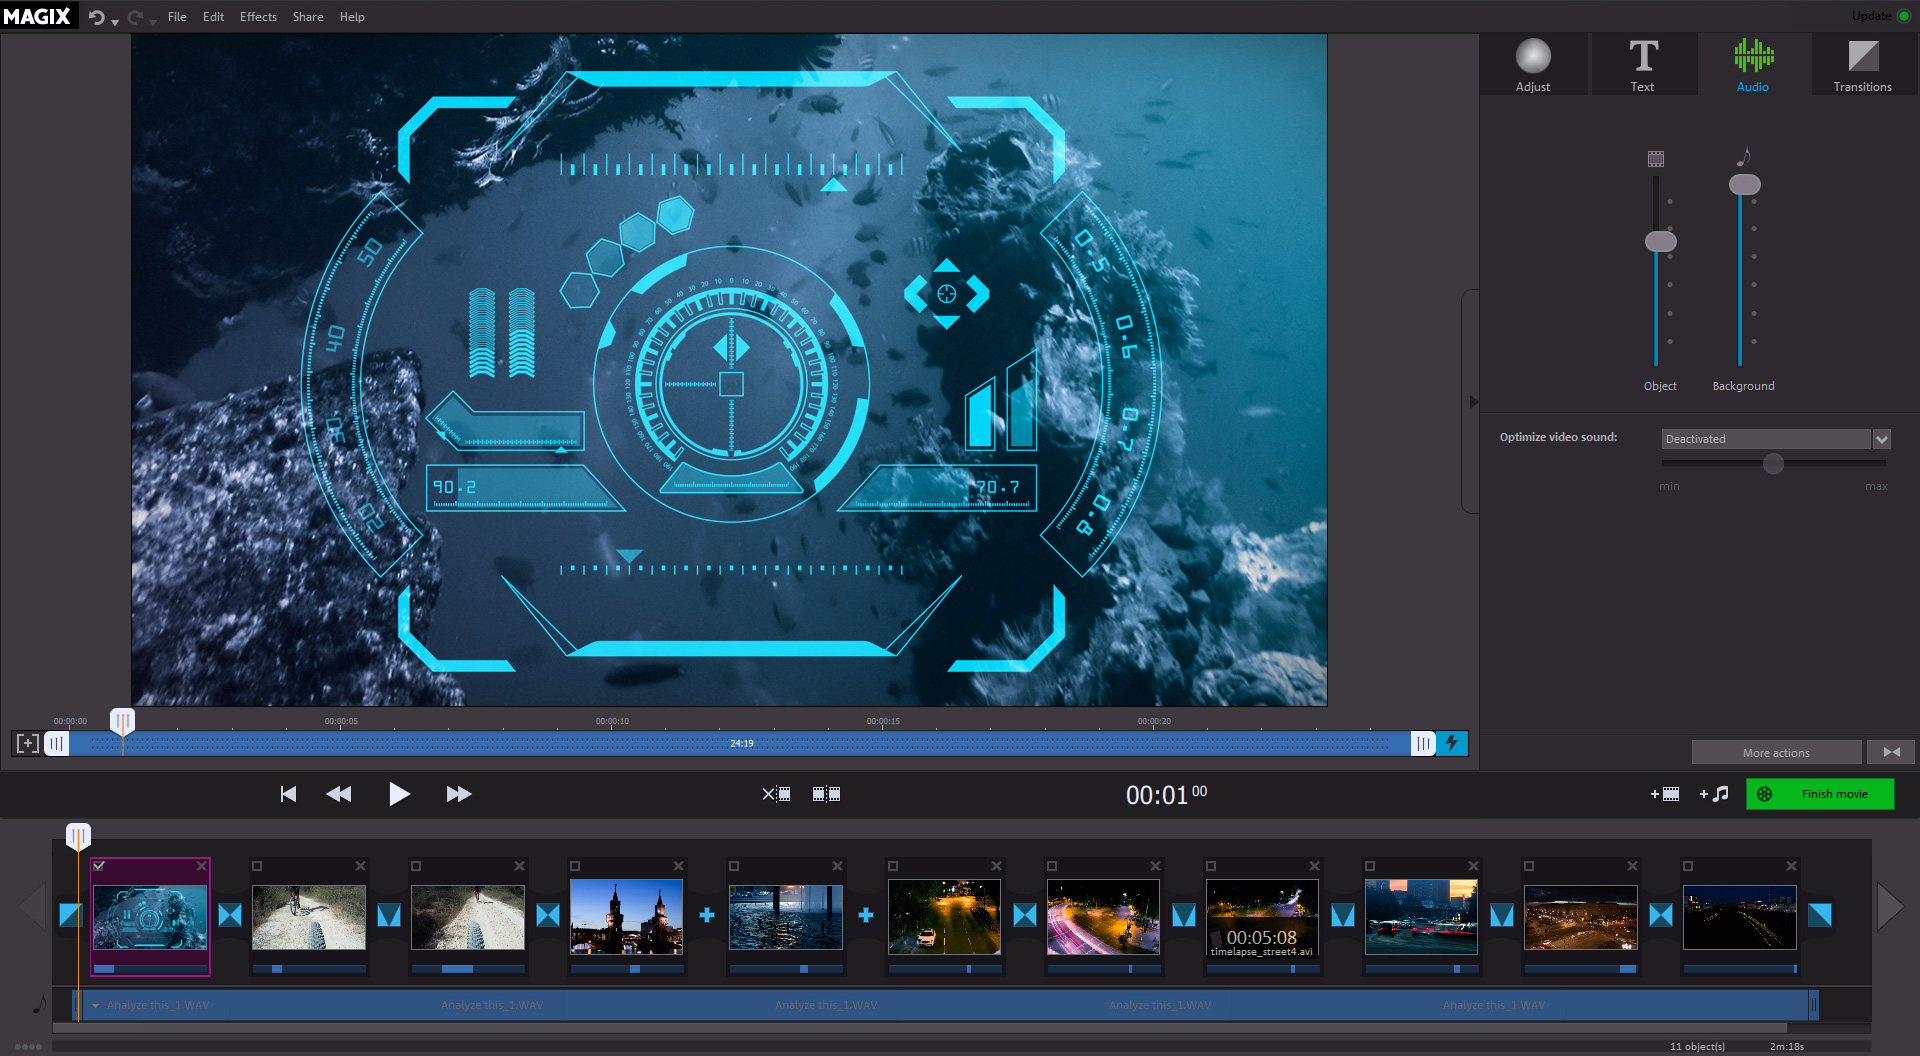This screenshot has width=1920, height=1056.
Task: Check the Berlin bridge clip's checkbox
Action: 575,866
